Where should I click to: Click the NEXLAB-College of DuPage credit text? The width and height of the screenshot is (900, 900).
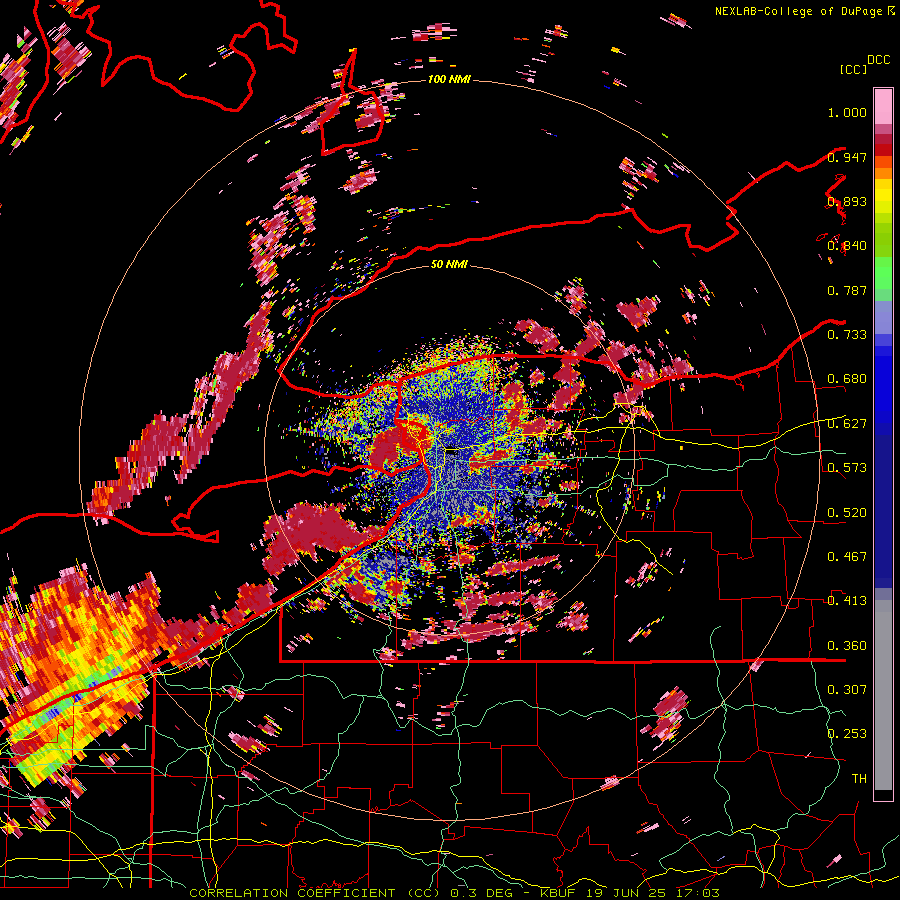(x=798, y=11)
